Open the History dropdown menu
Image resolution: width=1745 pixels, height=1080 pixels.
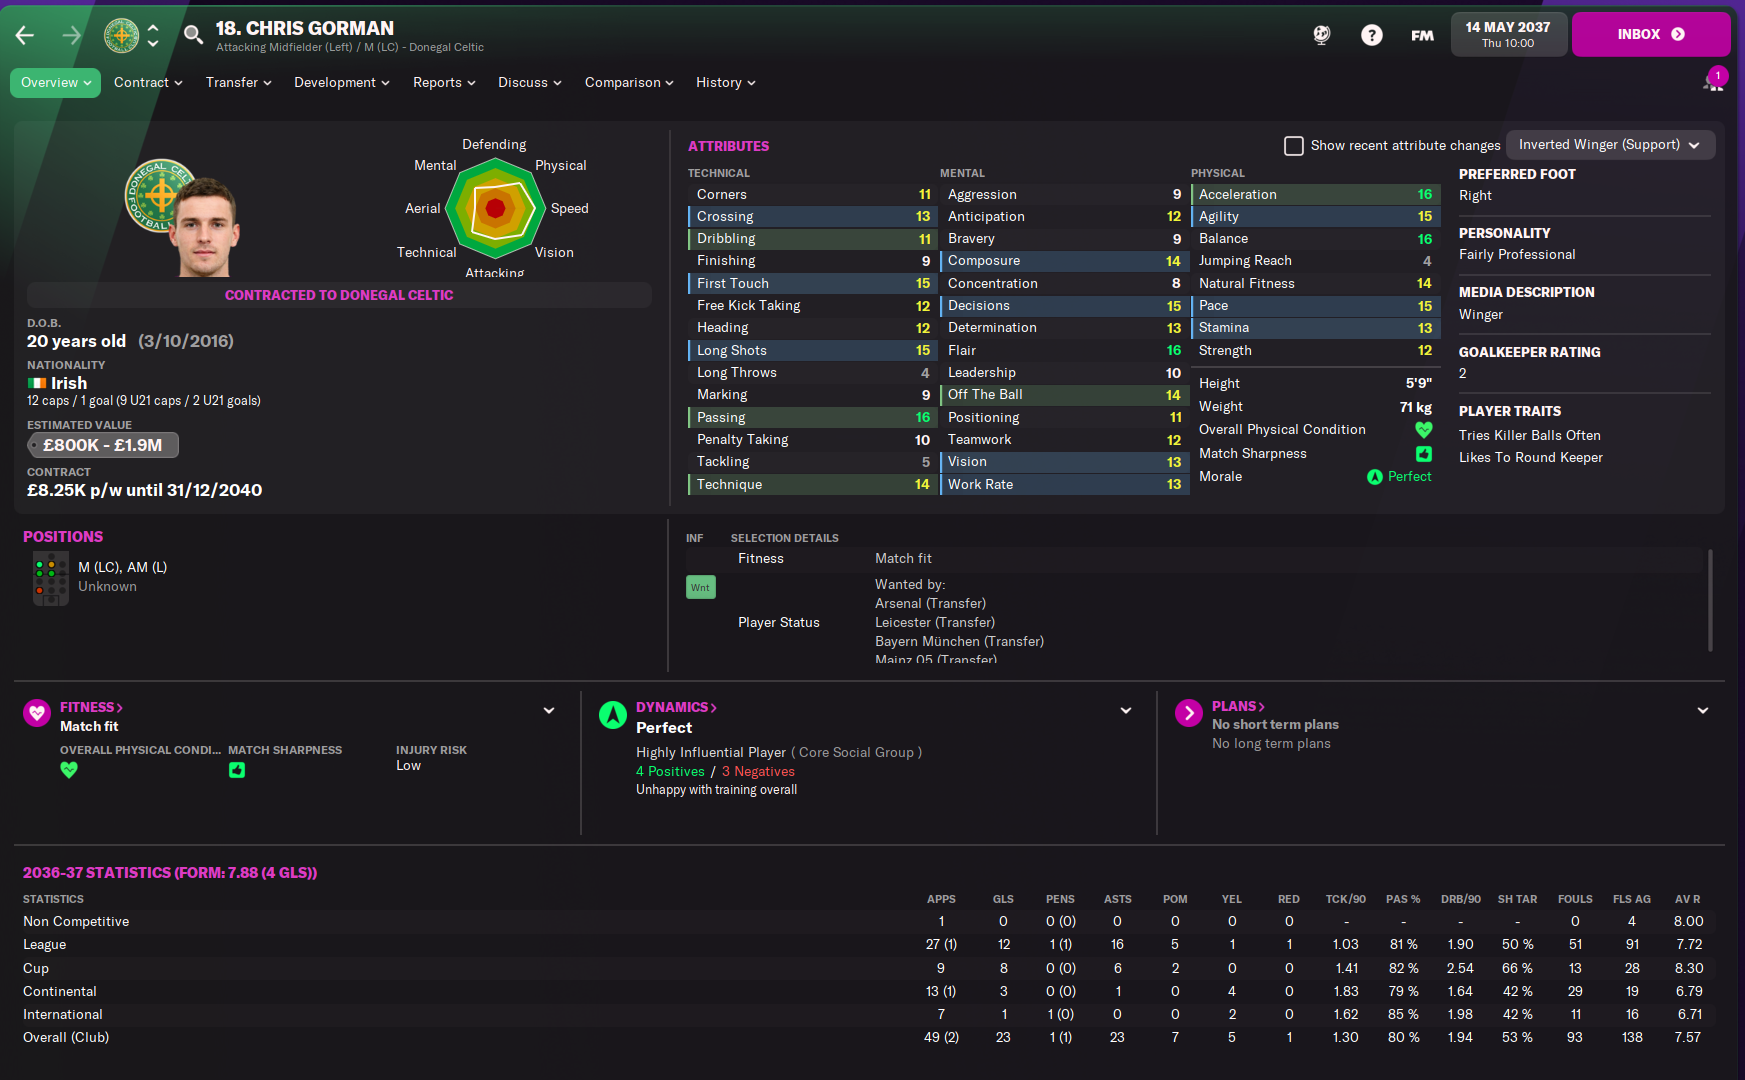tap(726, 83)
